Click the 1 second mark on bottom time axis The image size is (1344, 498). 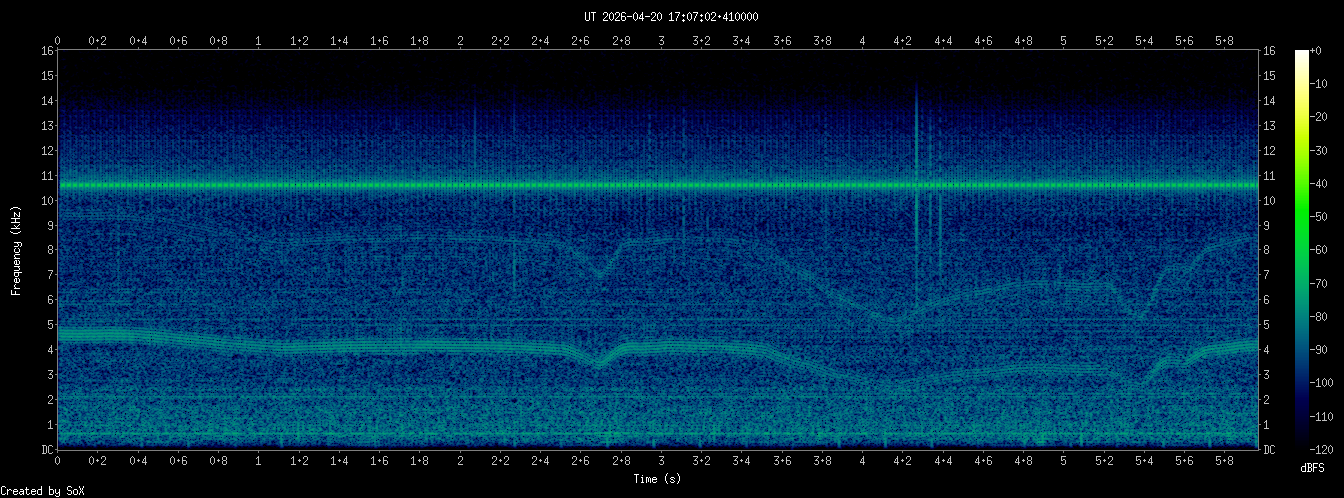[259, 463]
